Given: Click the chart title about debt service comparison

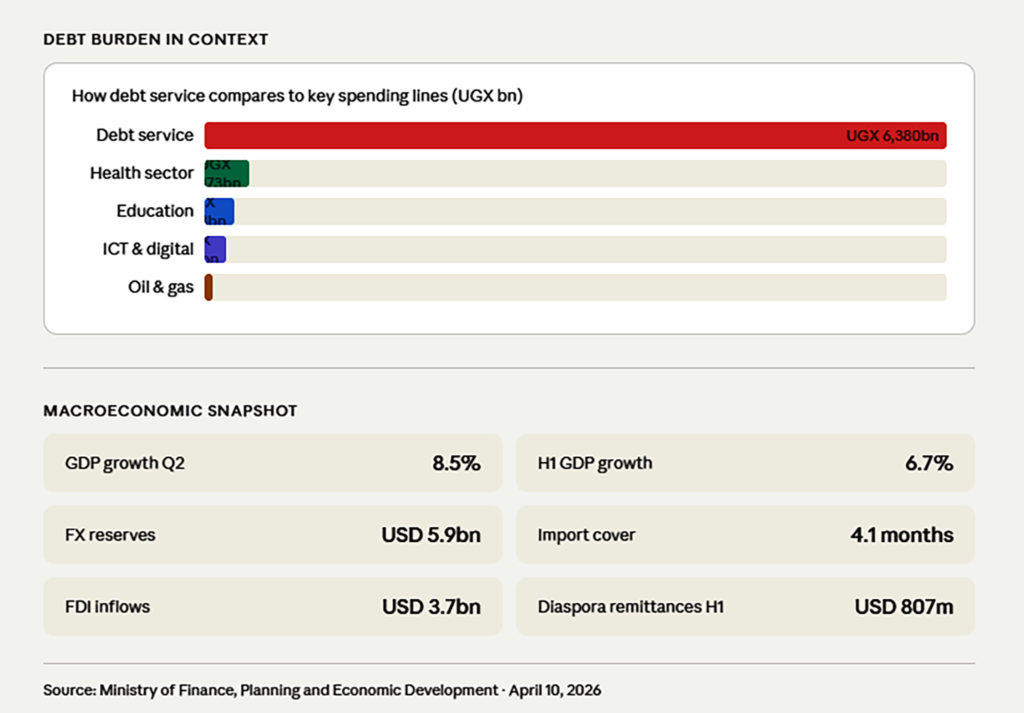Looking at the screenshot, I should click(297, 97).
